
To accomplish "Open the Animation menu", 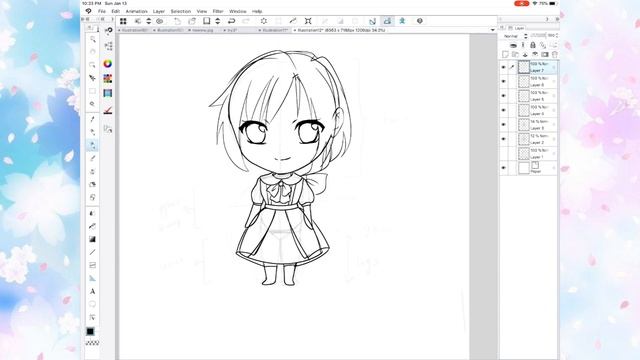I will point(137,11).
